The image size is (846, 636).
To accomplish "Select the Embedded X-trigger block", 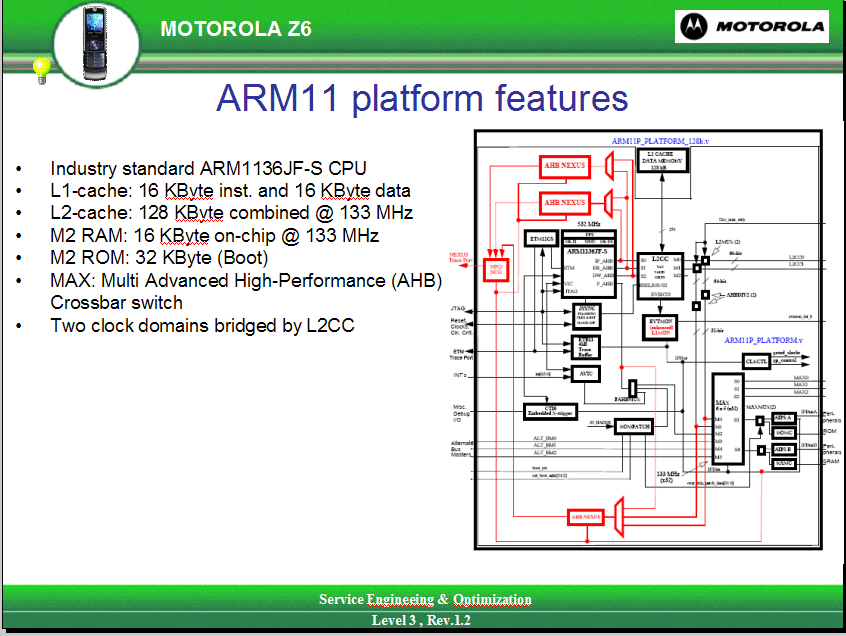I will pos(550,412).
